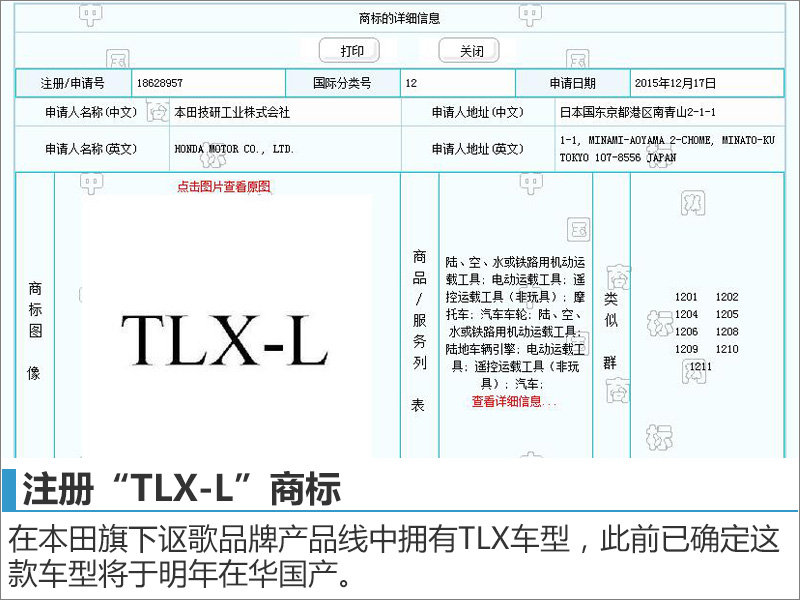Click the 申请人地址(中文) label
This screenshot has height=600, width=800.
(x=478, y=112)
